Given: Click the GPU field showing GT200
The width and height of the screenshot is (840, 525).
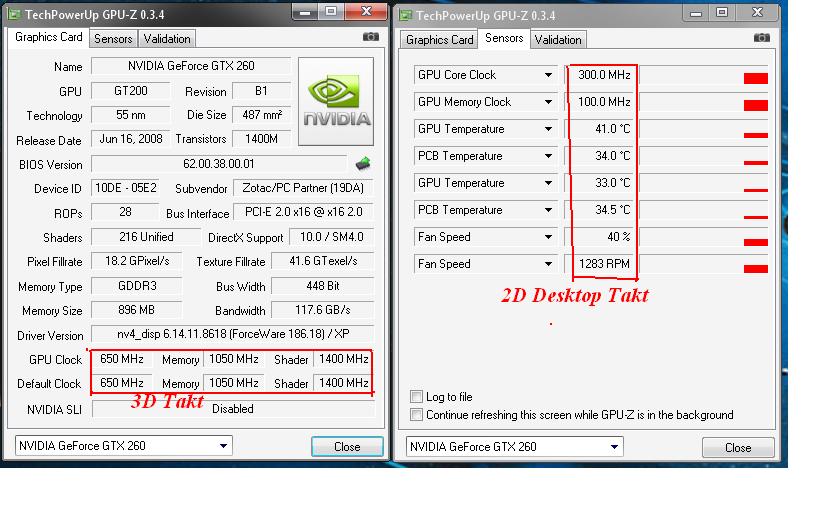Looking at the screenshot, I should point(131,91).
